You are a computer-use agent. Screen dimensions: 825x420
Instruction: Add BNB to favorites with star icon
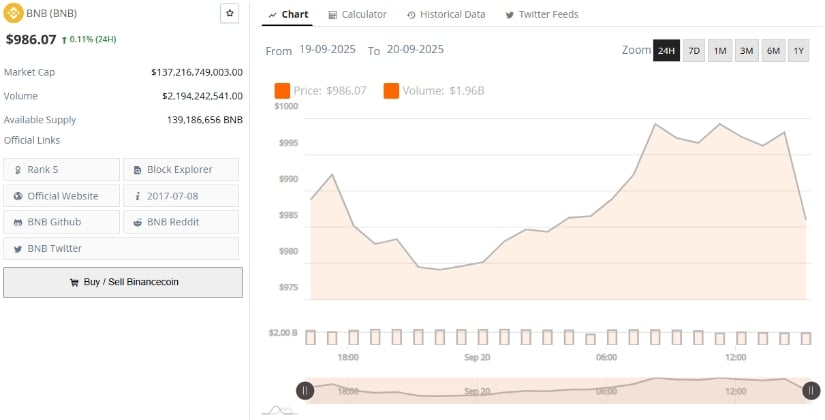point(229,13)
